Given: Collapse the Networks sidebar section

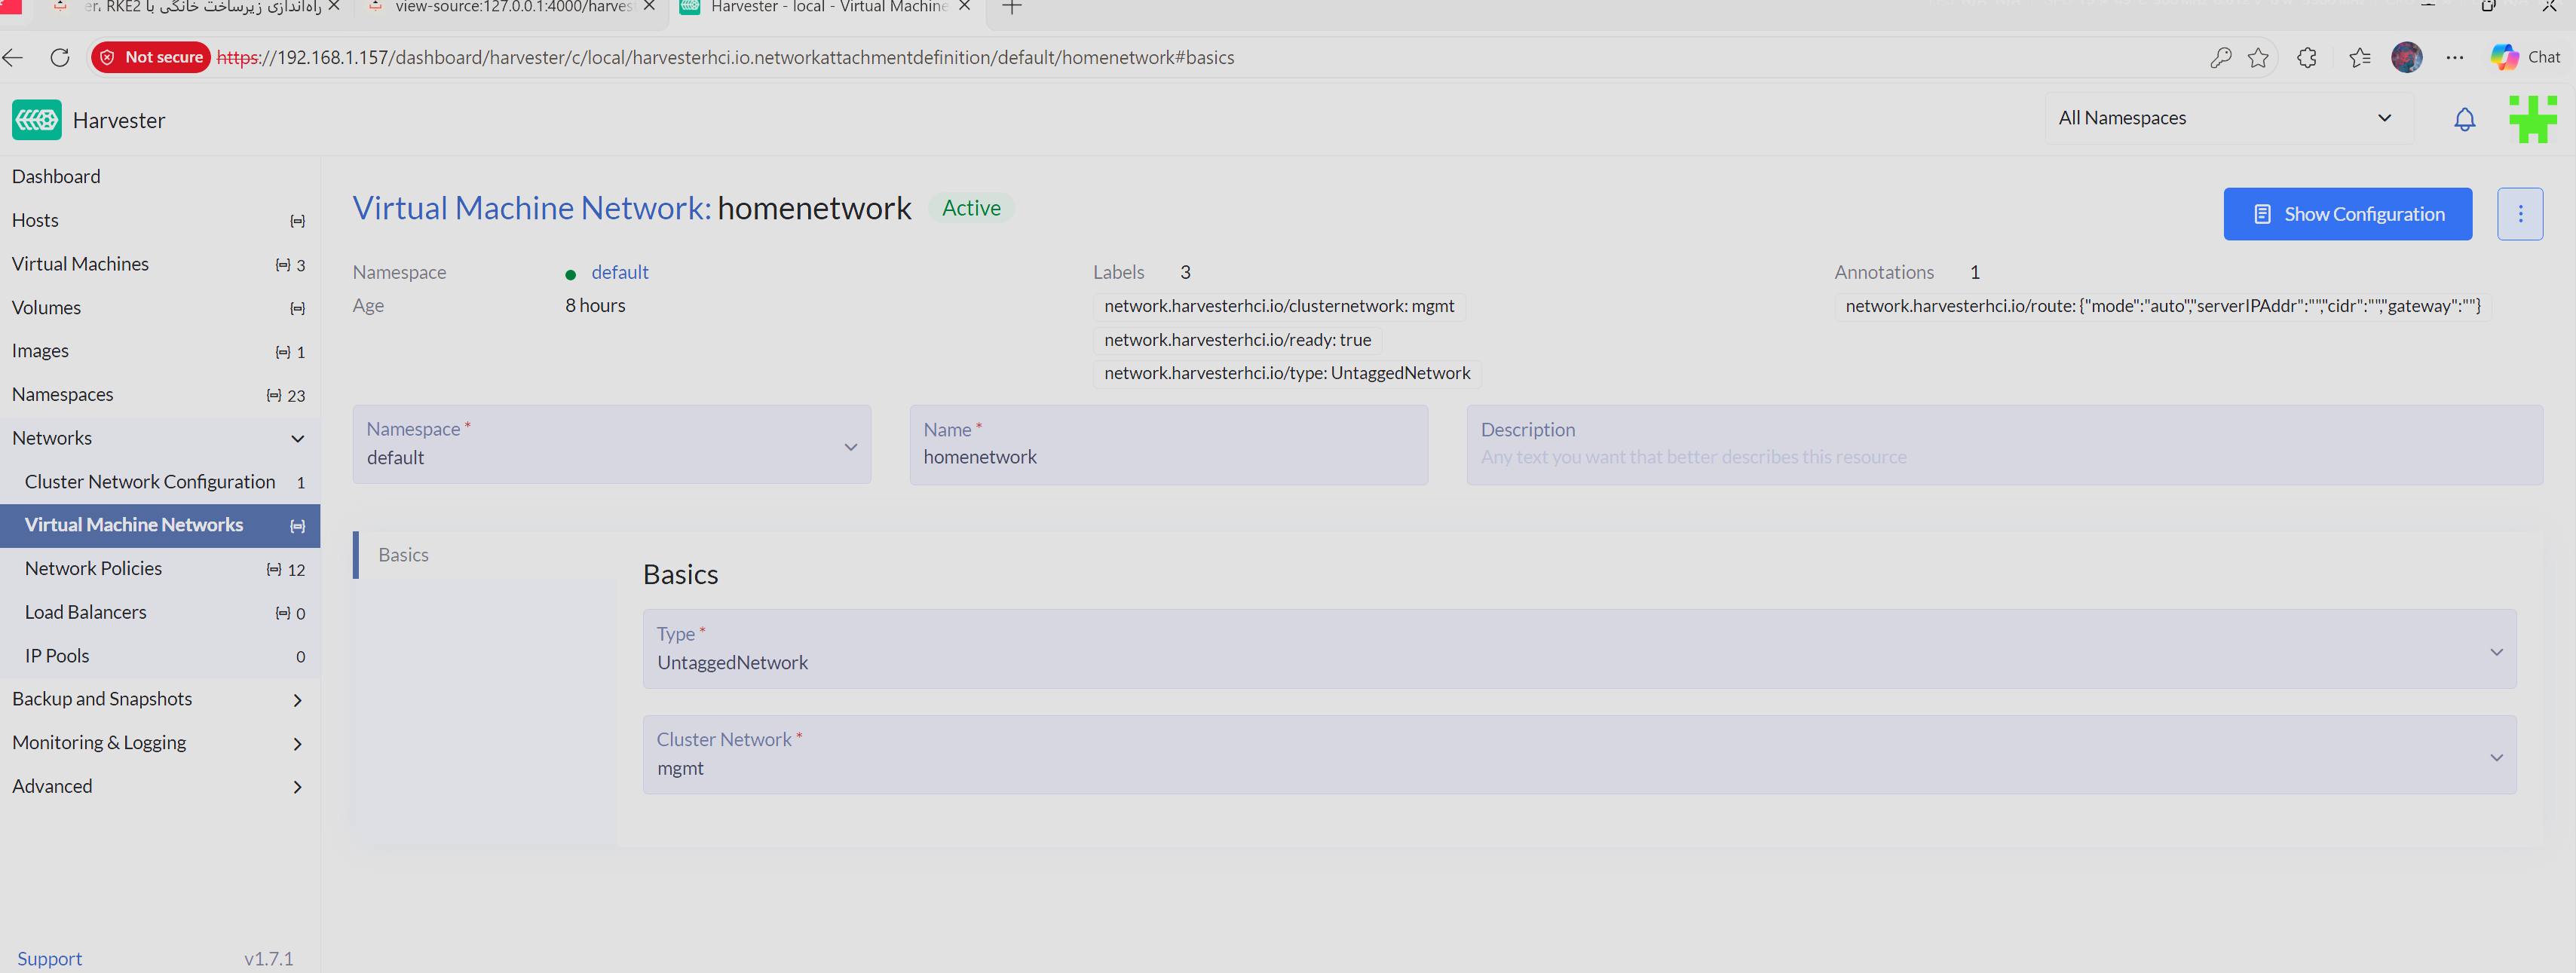Looking at the screenshot, I should 297,439.
